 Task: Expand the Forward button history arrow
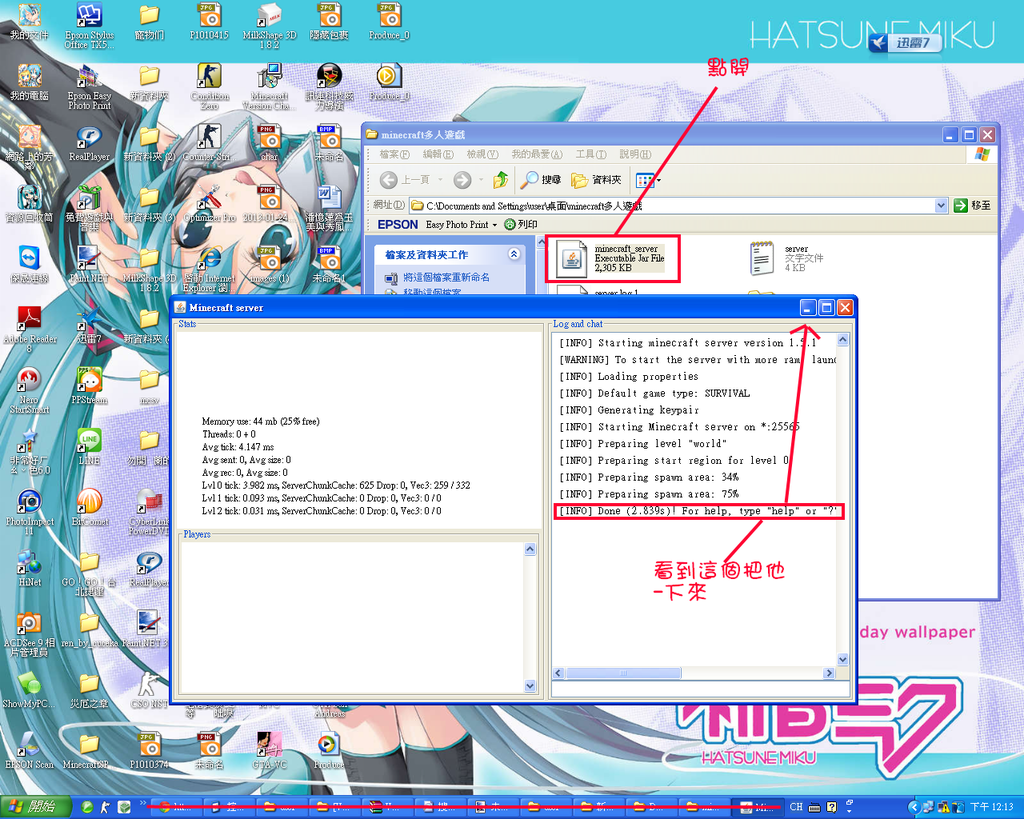click(x=481, y=180)
